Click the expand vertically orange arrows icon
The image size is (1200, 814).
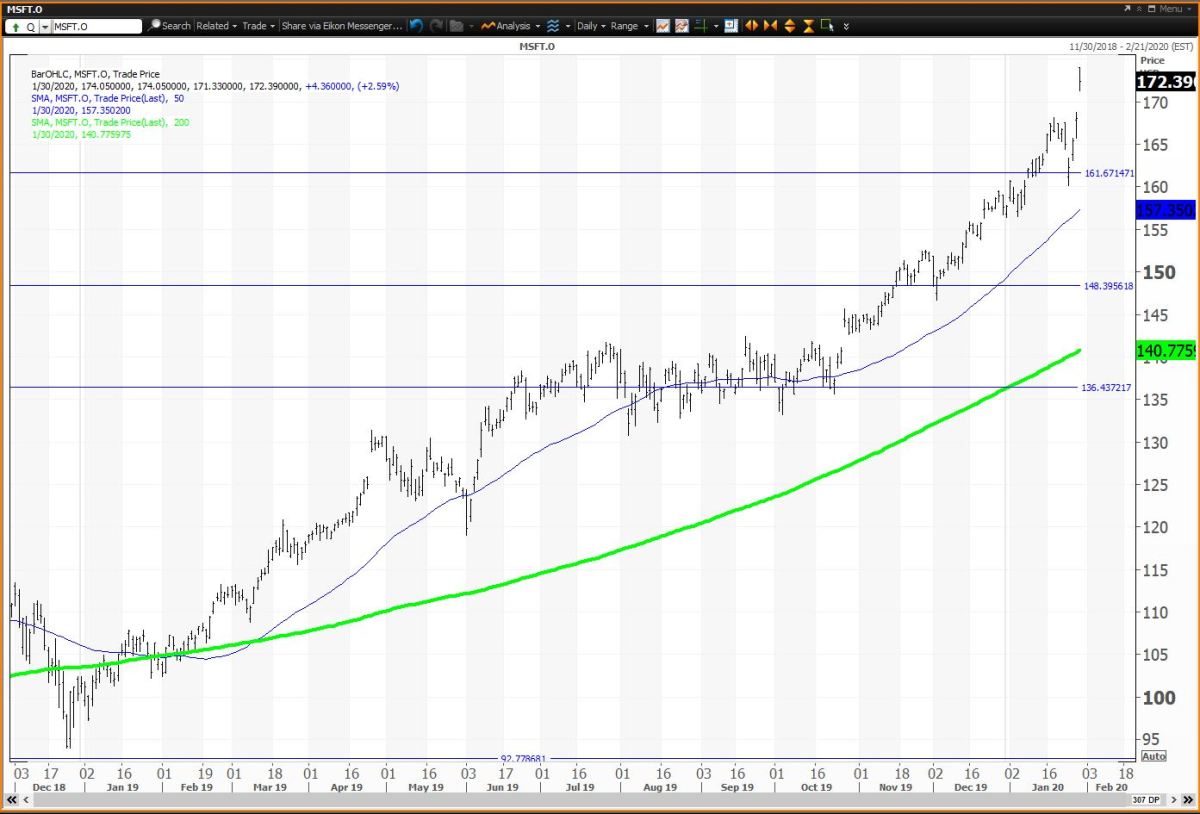(x=790, y=26)
